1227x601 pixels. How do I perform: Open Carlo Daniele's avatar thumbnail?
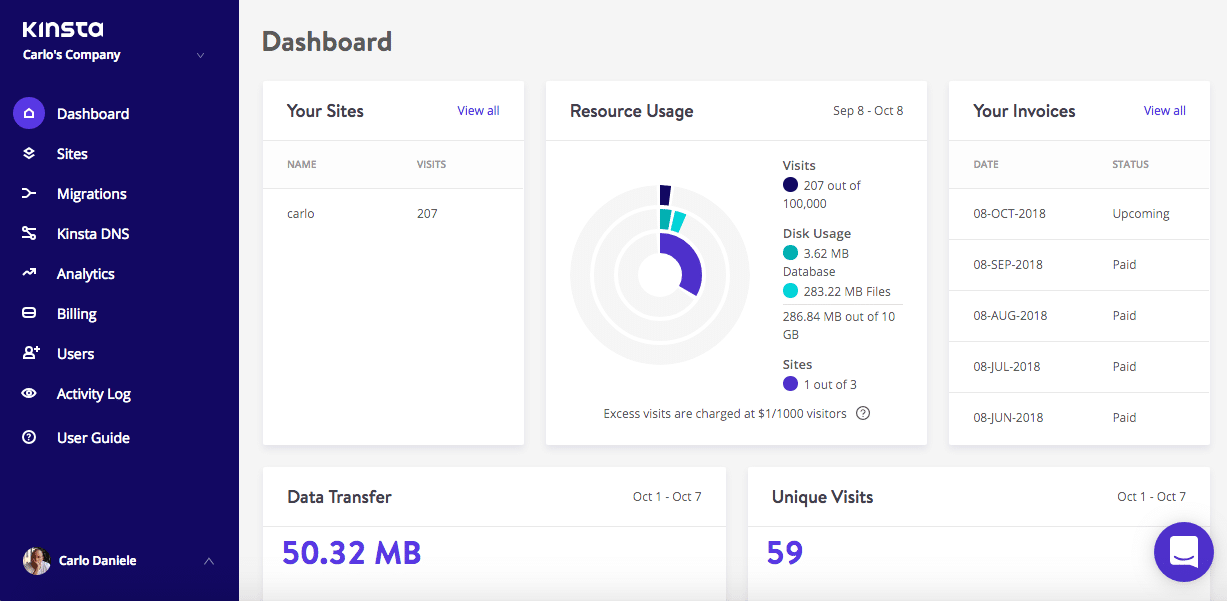[36, 561]
